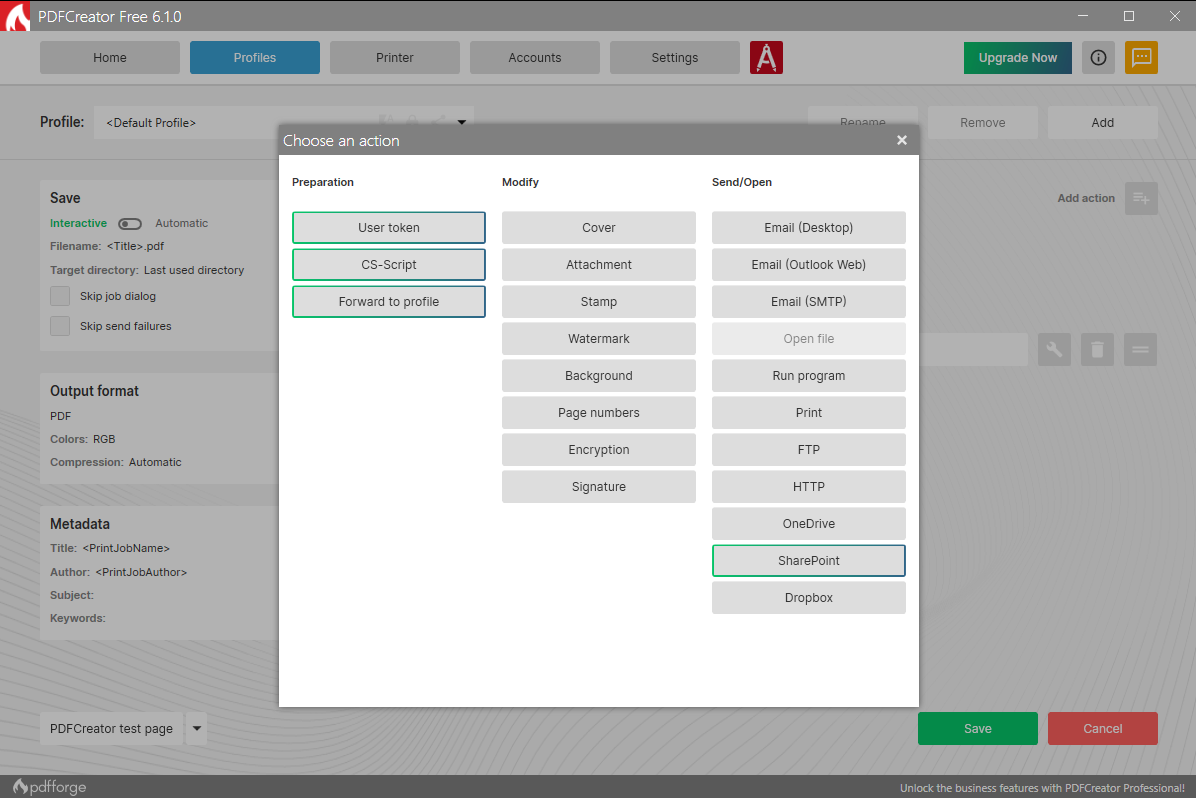Click the Compression: Automatic text
This screenshot has height=798, width=1196.
click(x=116, y=462)
